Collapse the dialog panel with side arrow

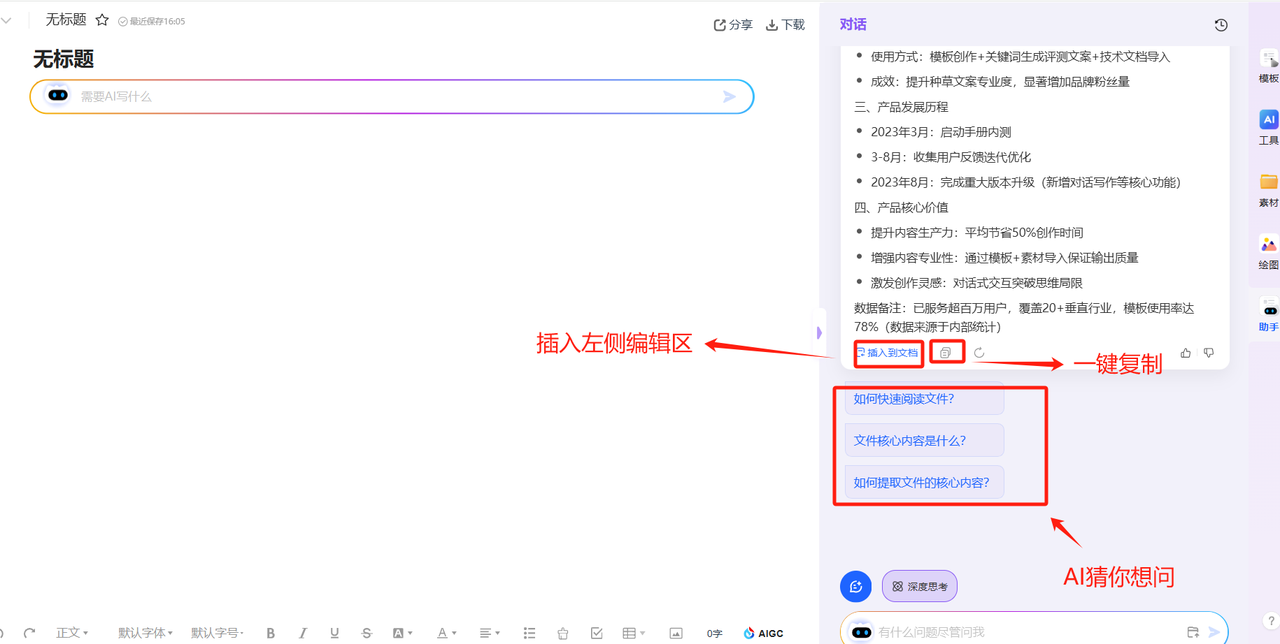point(820,332)
